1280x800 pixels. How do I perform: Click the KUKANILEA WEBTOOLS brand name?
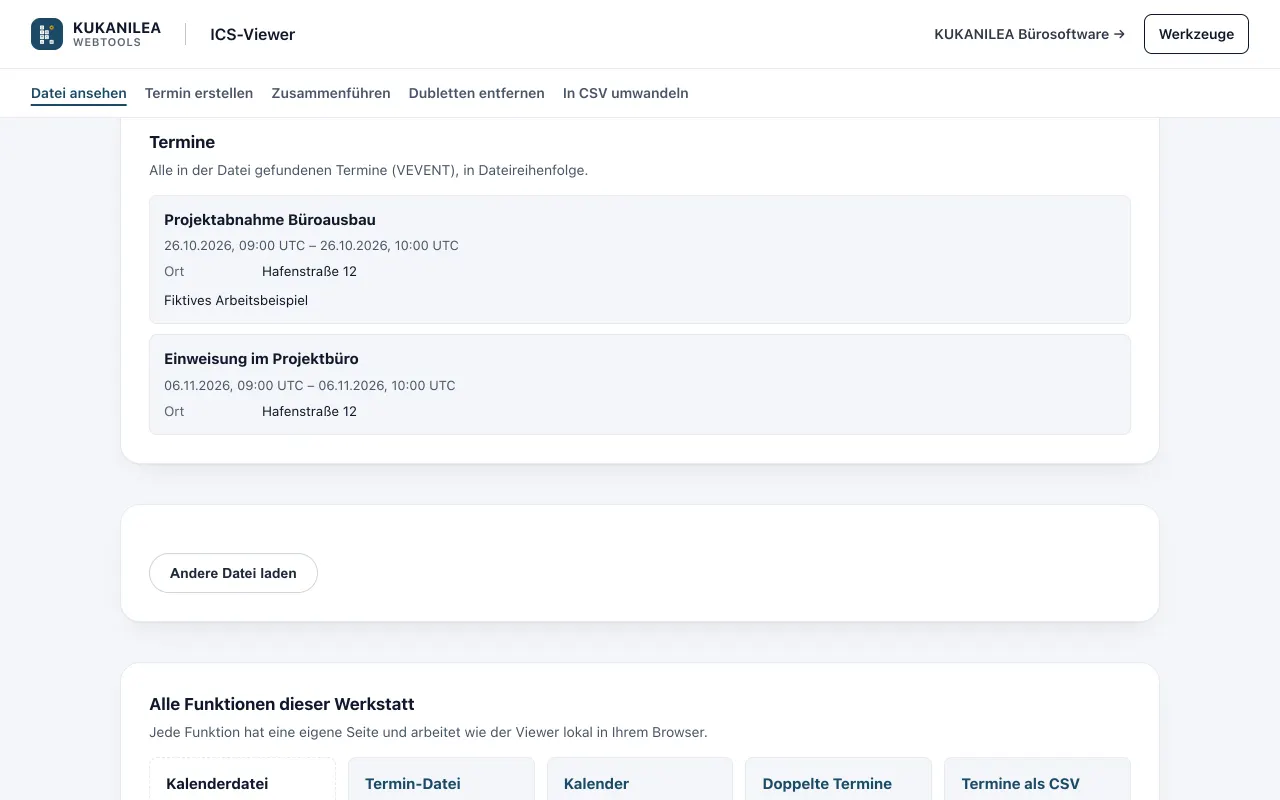[x=117, y=34]
